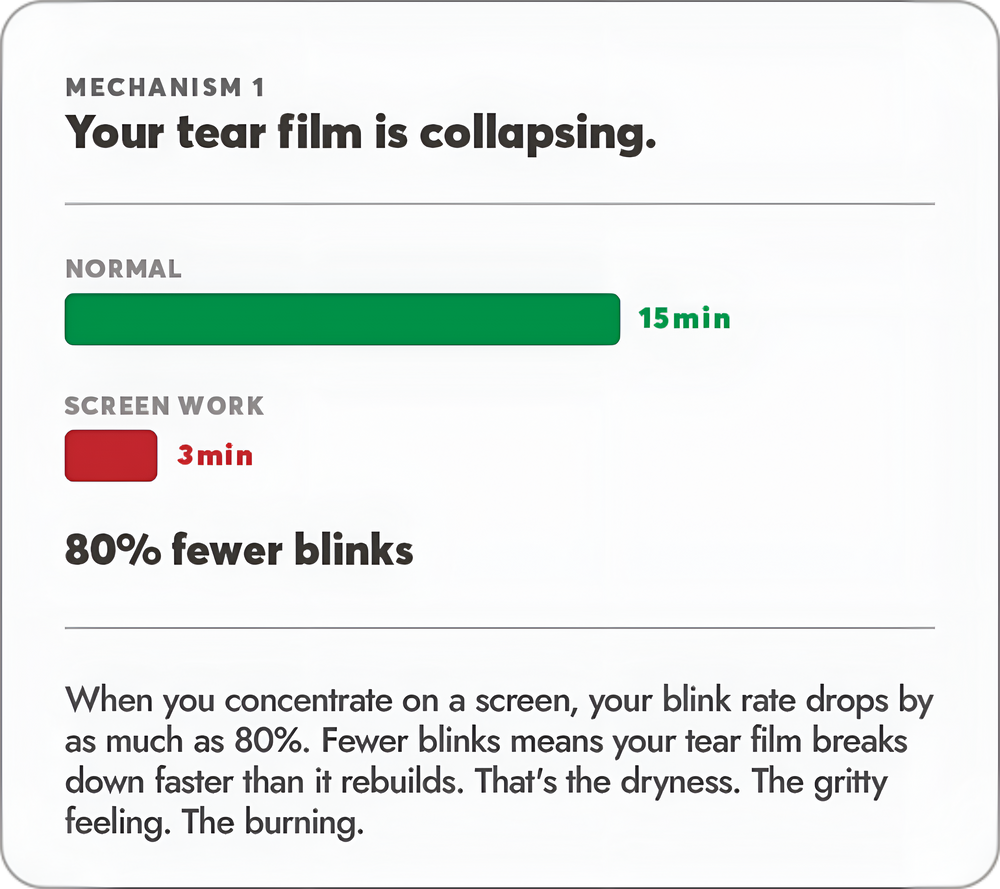Image resolution: width=1000 pixels, height=889 pixels.
Task: Click the red Screen Work bar
Action: (111, 455)
